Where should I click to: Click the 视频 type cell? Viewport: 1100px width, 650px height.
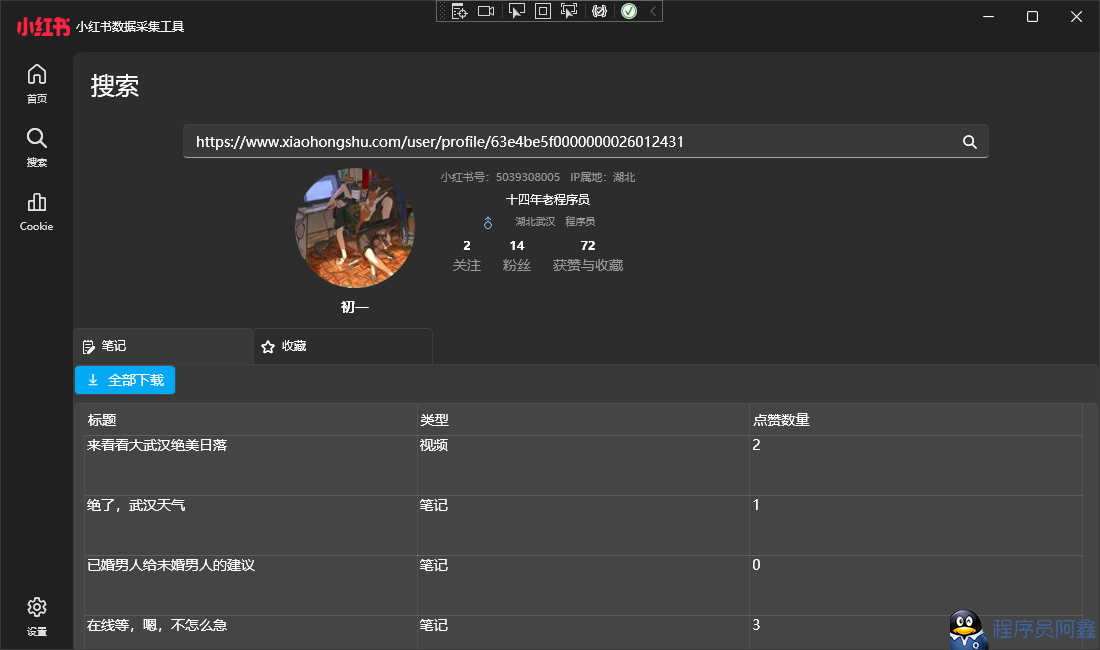pyautogui.click(x=583, y=466)
